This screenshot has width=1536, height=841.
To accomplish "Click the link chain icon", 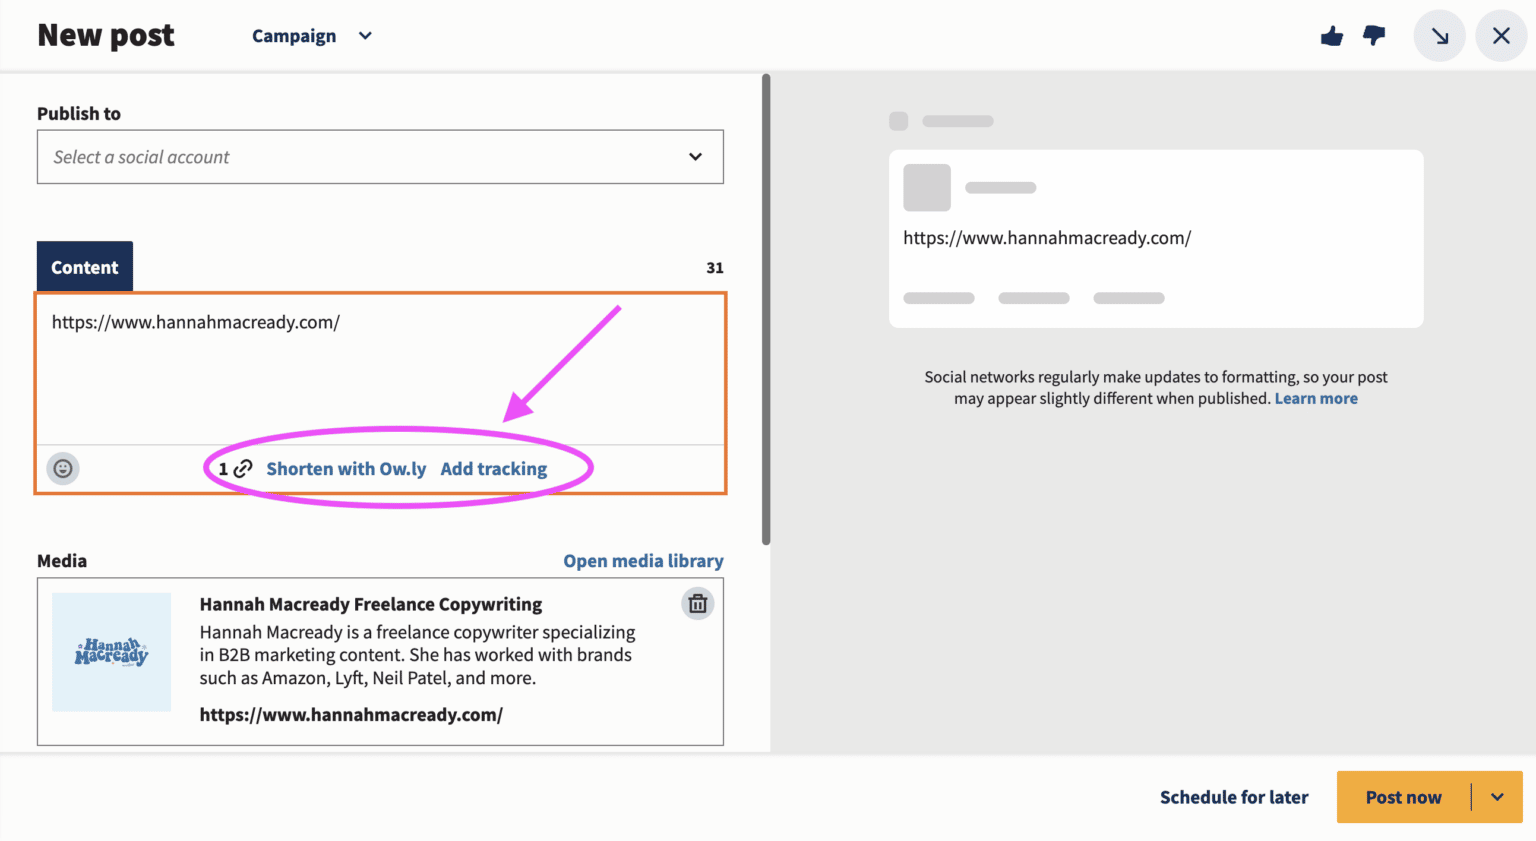I will (243, 469).
